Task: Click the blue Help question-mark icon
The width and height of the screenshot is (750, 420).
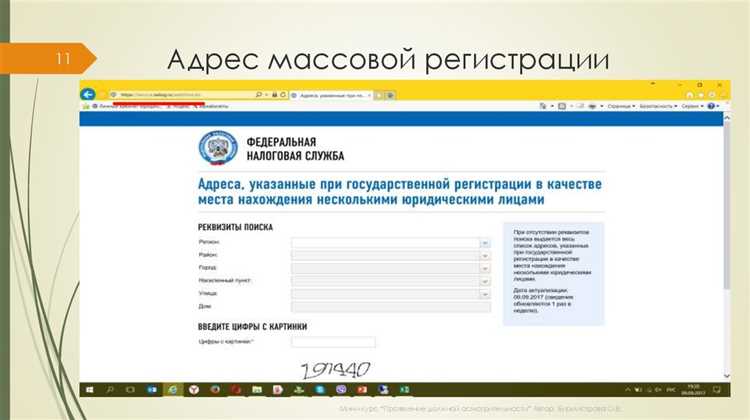Action: click(x=711, y=106)
